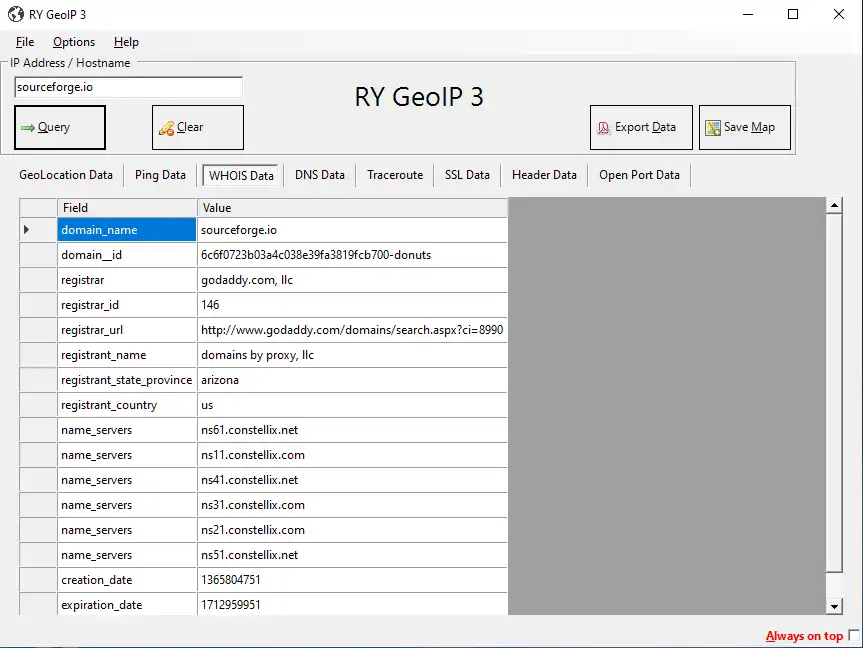
Task: Click the value 1712959951
Action: tap(352, 605)
